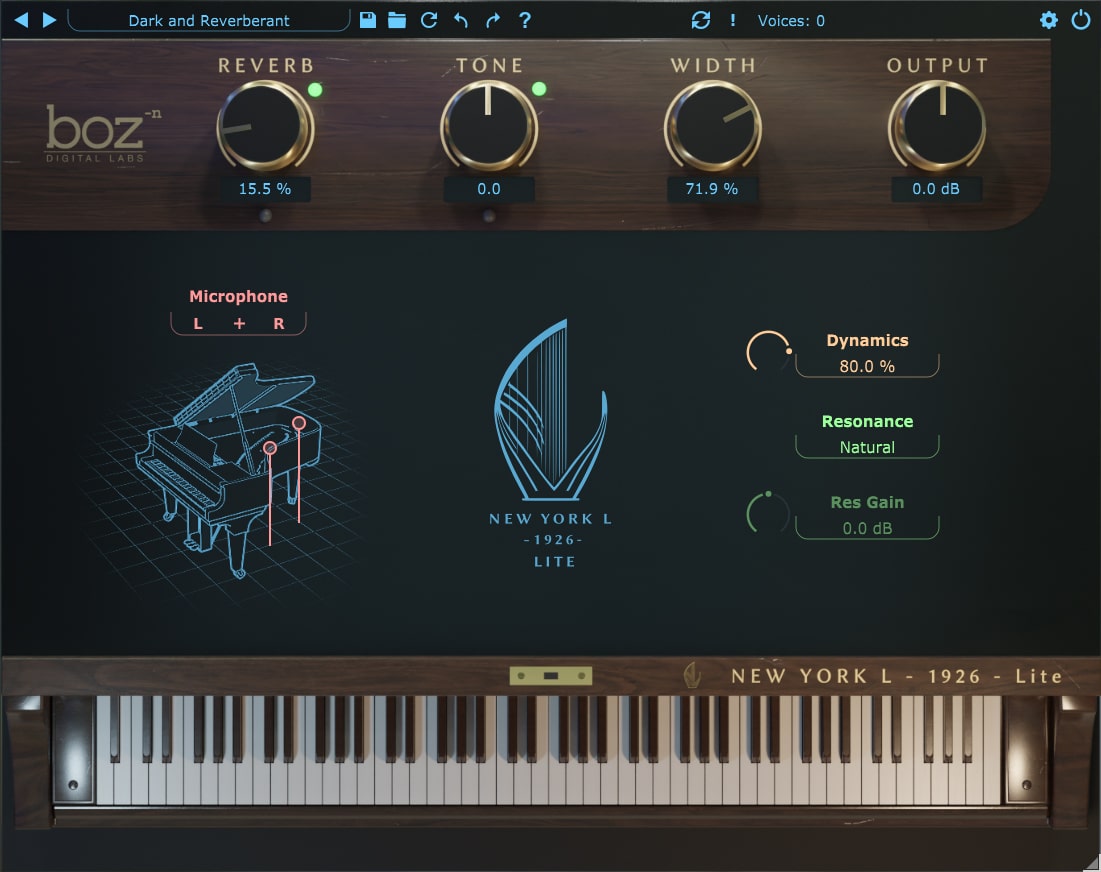The width and height of the screenshot is (1101, 872).
Task: Open the preset folder browser icon
Action: pos(396,20)
